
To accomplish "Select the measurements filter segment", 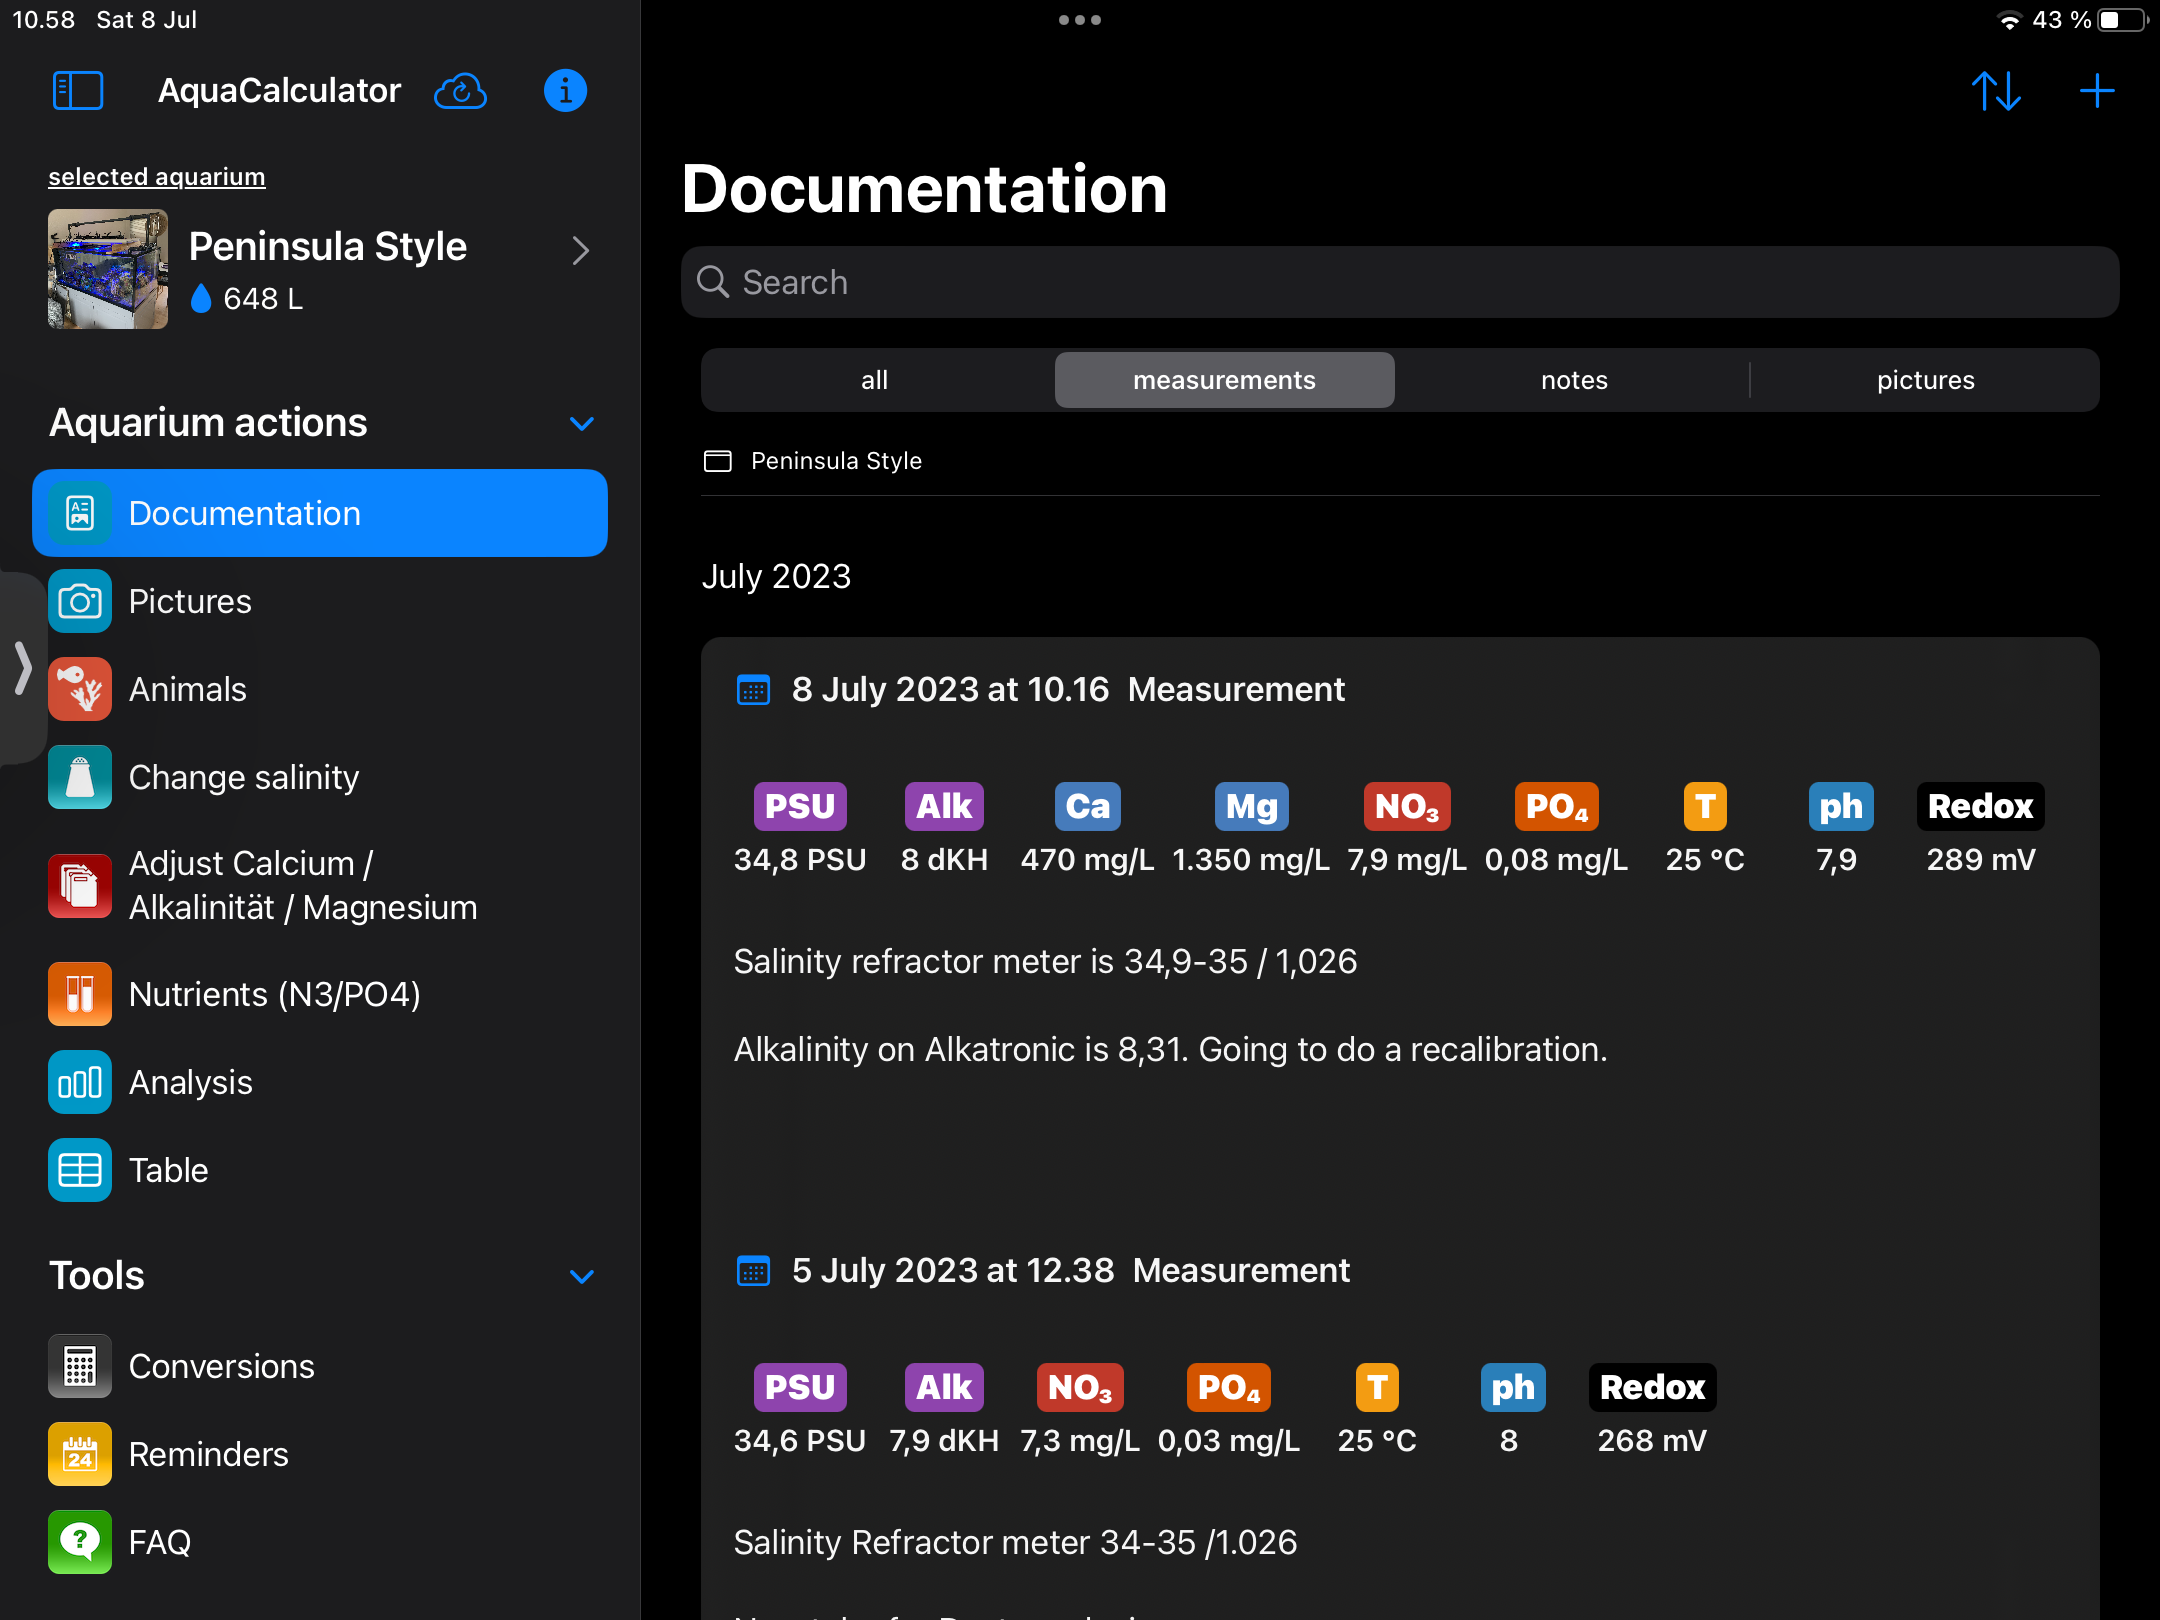I will tap(1224, 380).
